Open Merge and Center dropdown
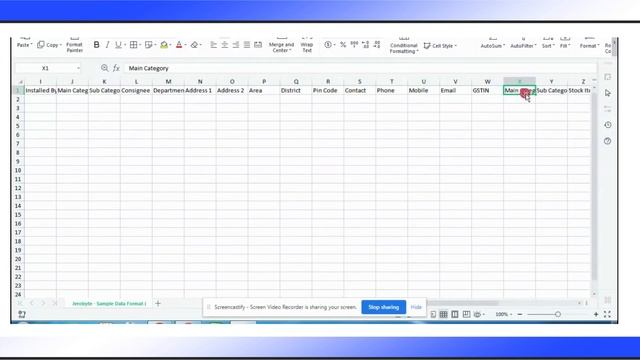The height and width of the screenshot is (360, 640). point(281,47)
